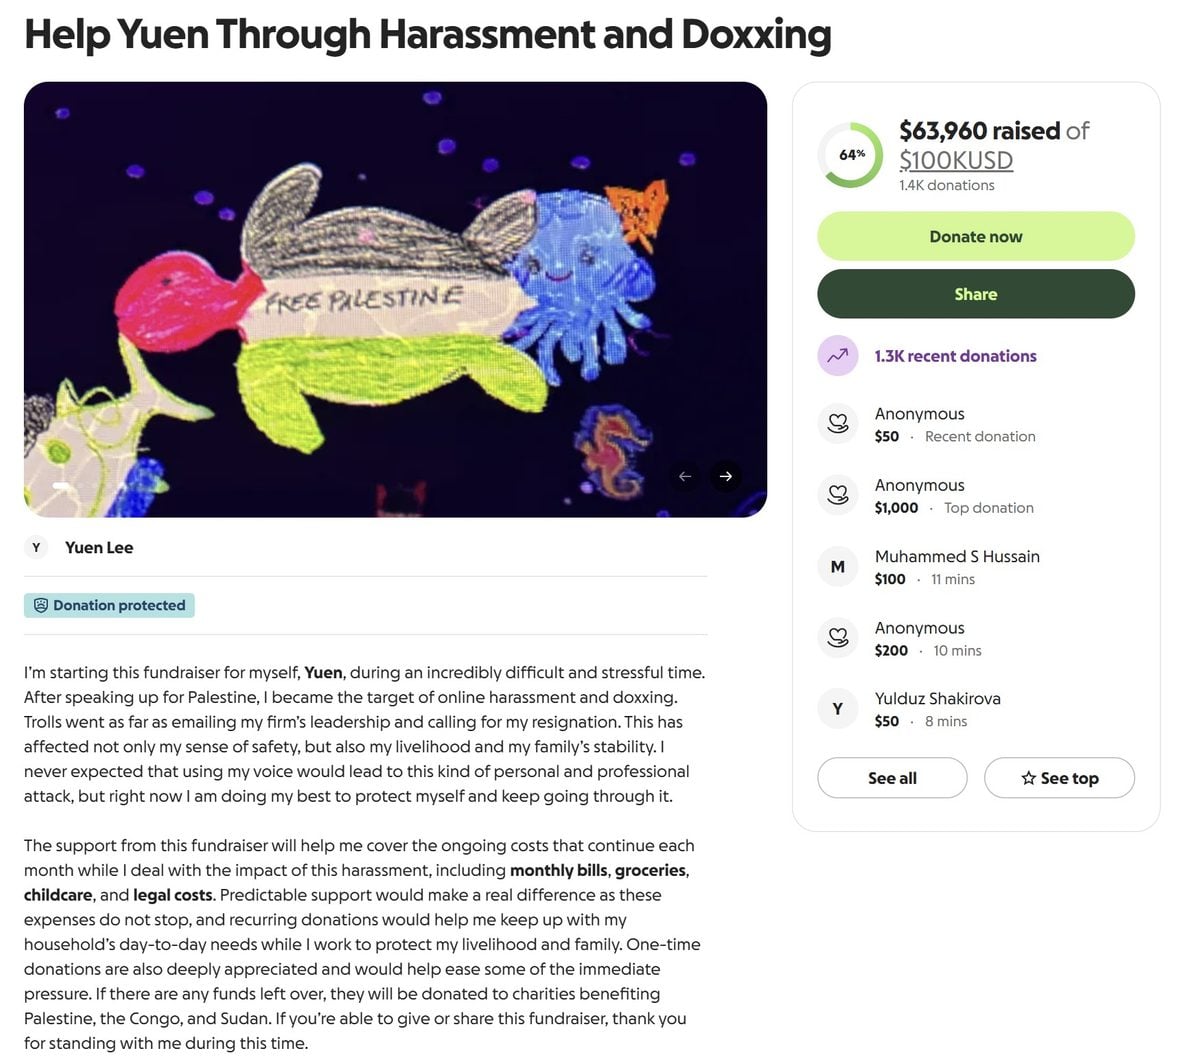Viewport: 1179px width, 1064px height.
Task: Click Yulduz Shakirova's Y avatar
Action: (x=838, y=709)
